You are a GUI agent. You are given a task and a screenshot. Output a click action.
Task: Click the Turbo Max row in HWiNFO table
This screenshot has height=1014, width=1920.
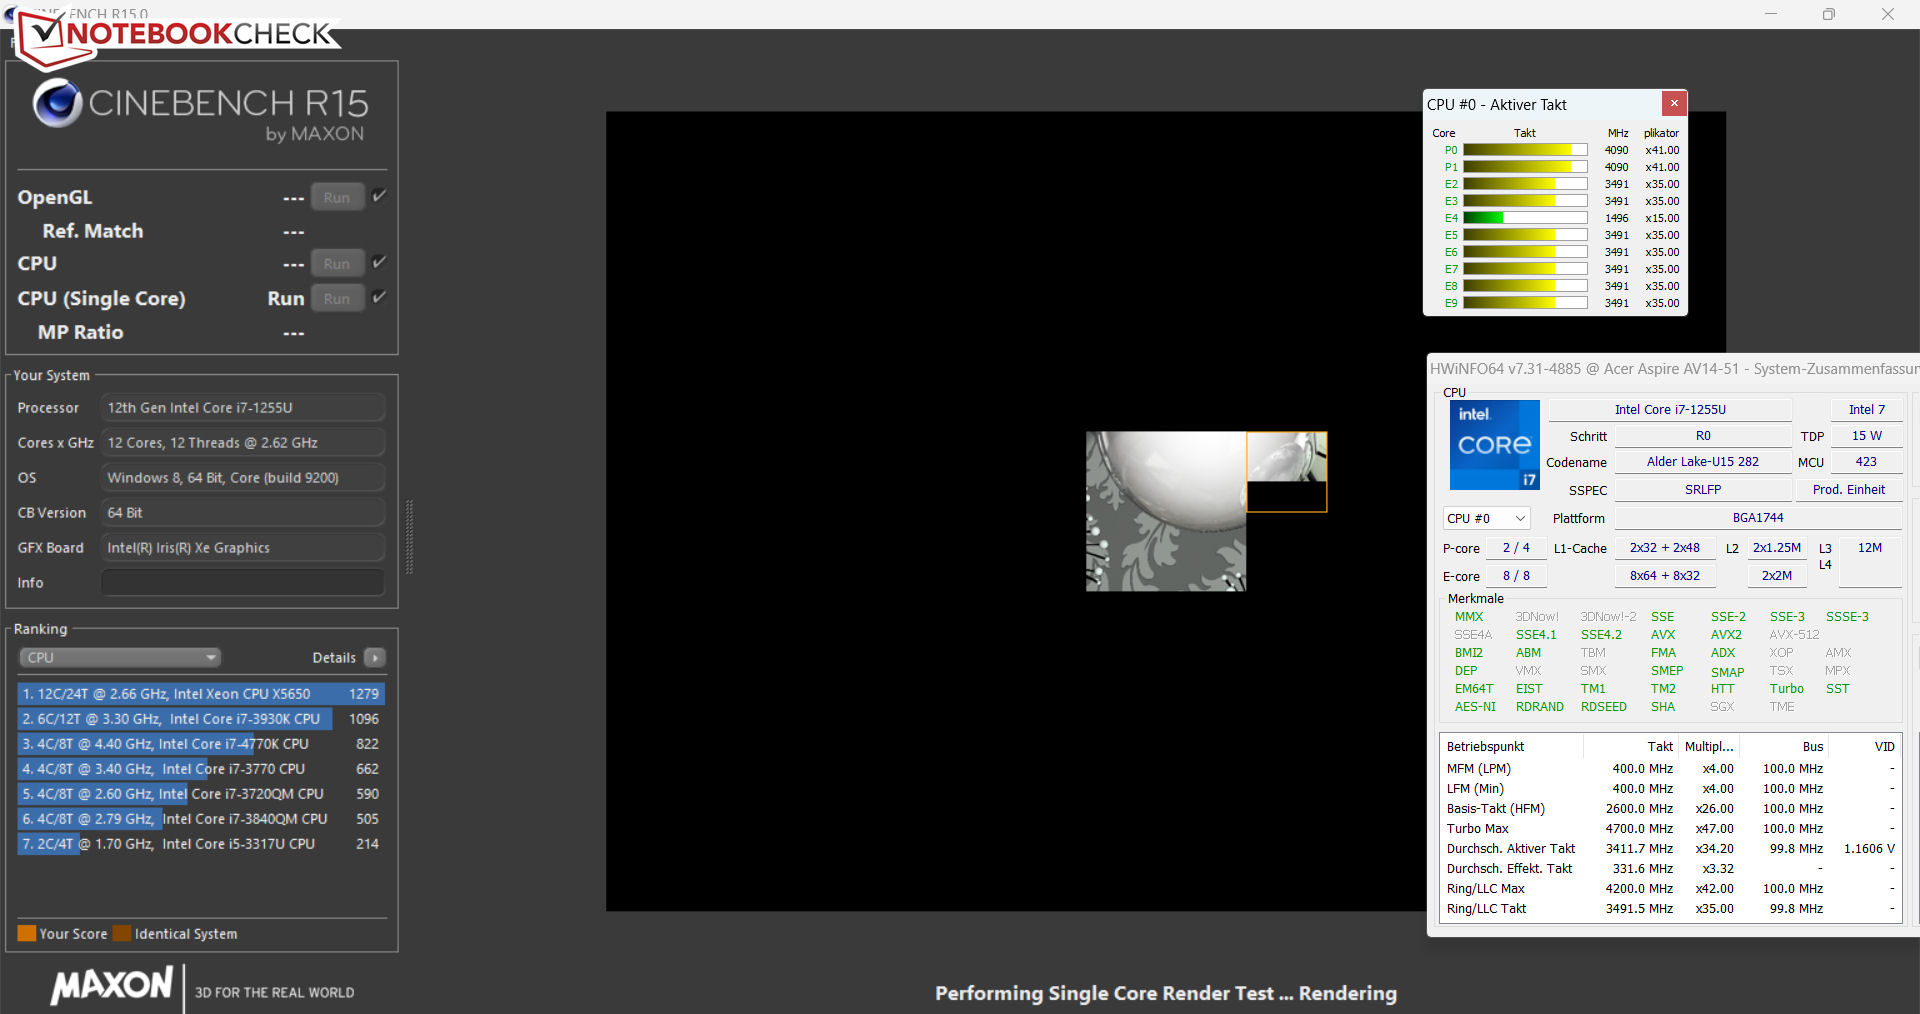coord(1670,828)
